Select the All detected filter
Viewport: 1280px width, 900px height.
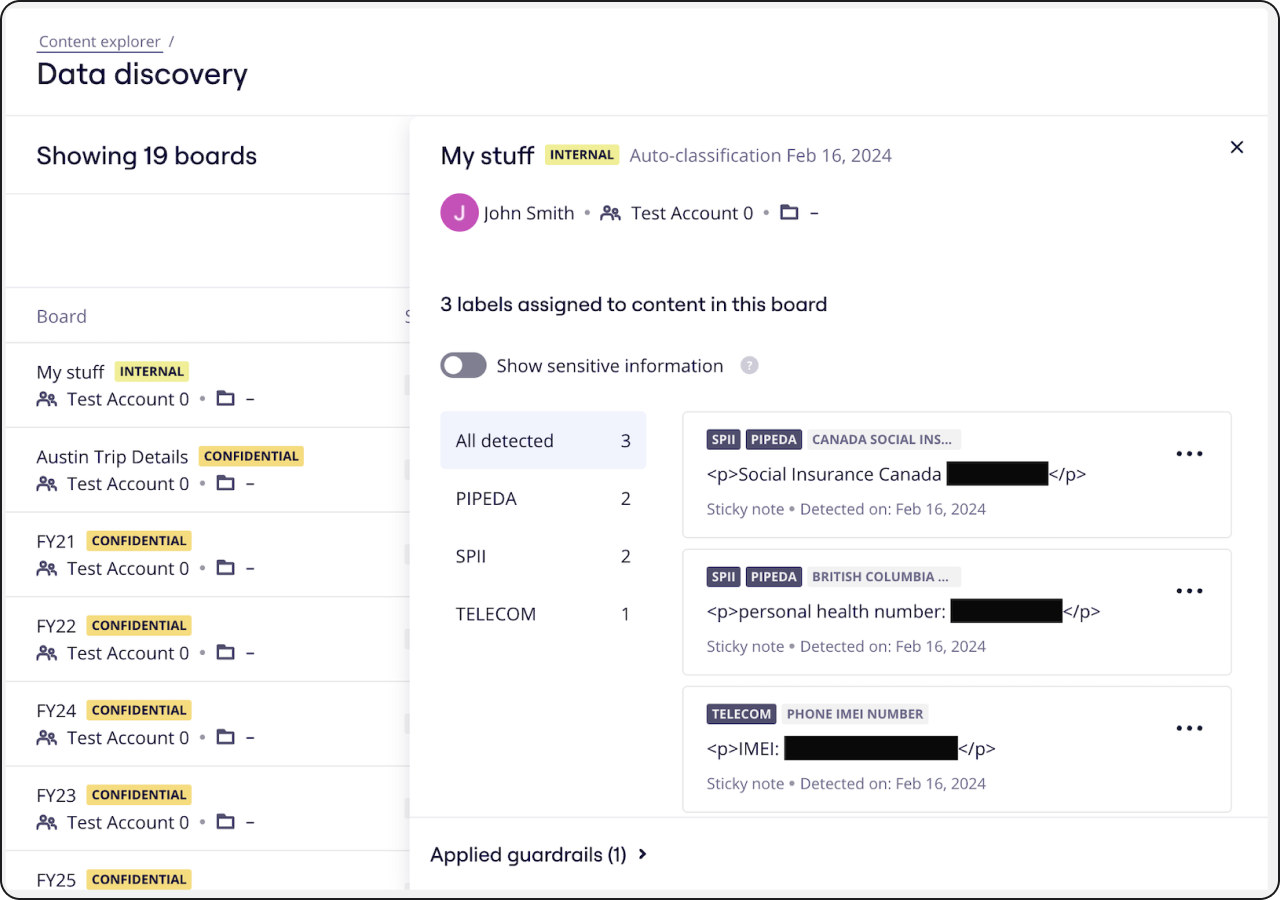(x=542, y=441)
